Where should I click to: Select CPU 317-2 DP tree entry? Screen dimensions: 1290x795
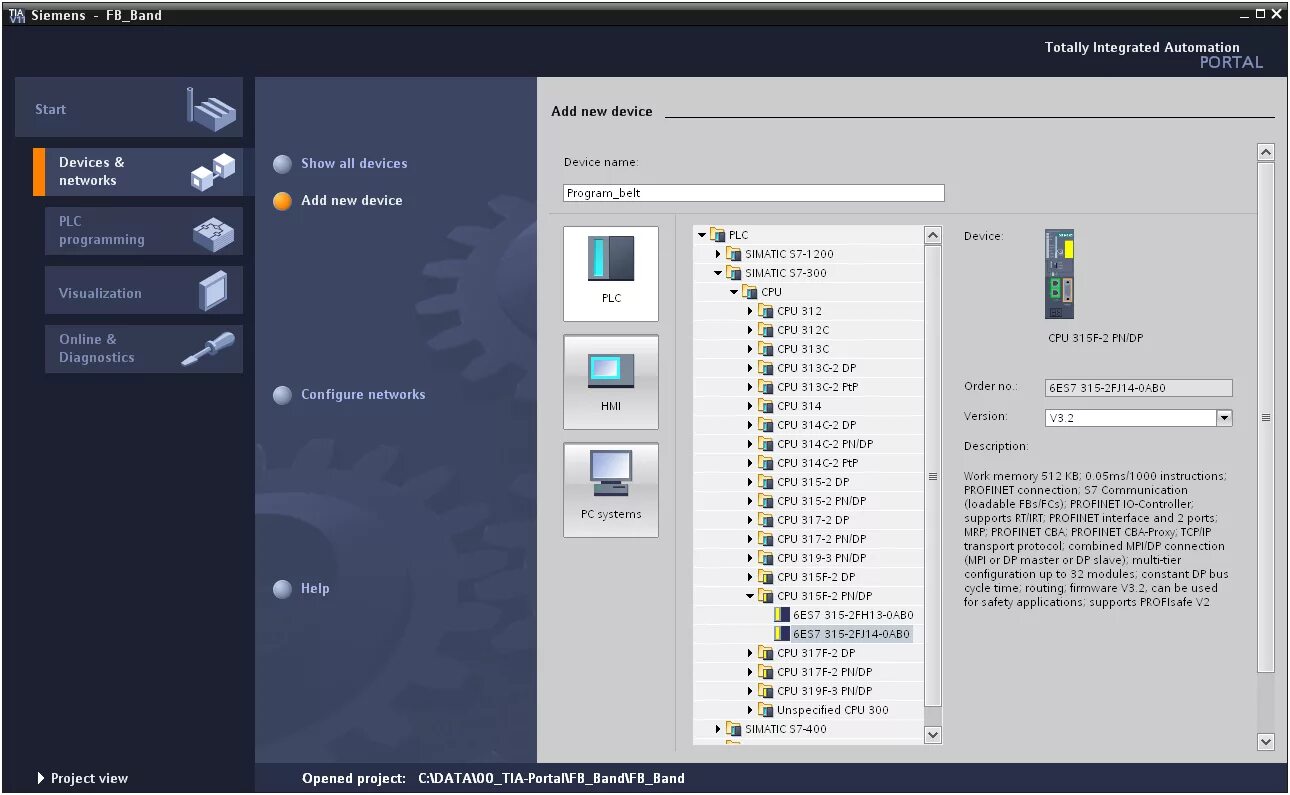pyautogui.click(x=813, y=520)
